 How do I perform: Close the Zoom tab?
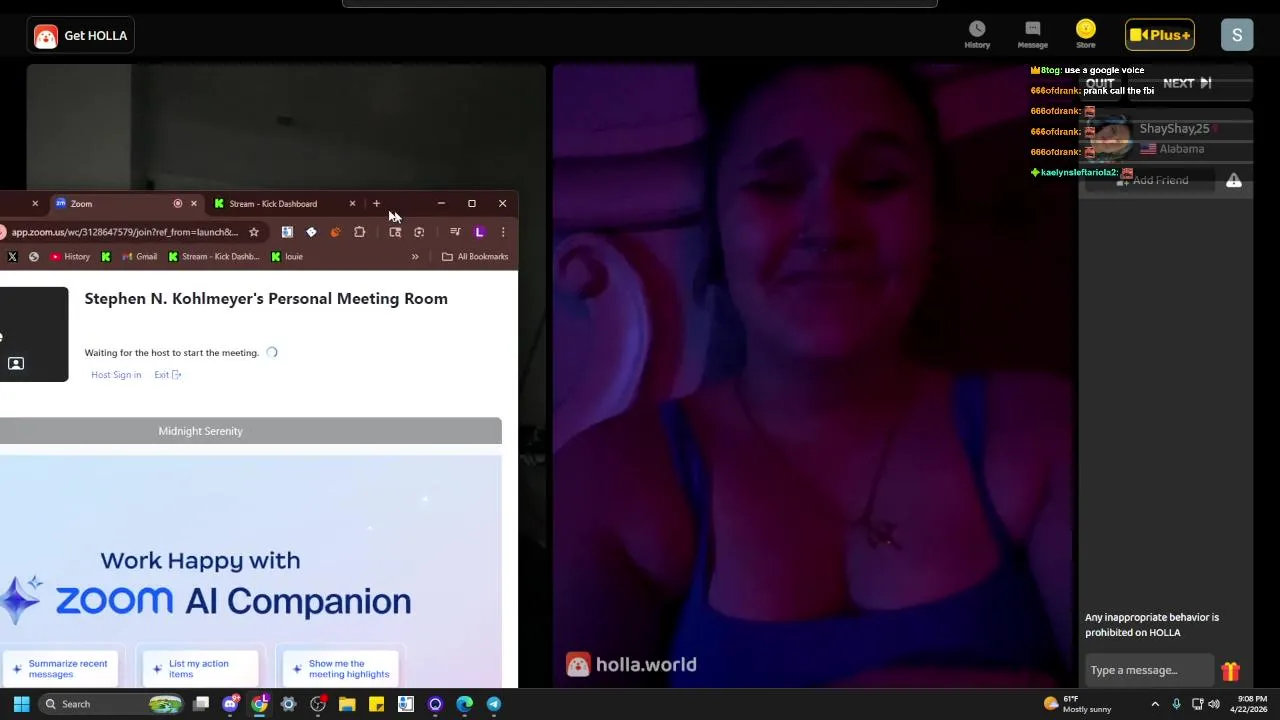[x=194, y=204]
